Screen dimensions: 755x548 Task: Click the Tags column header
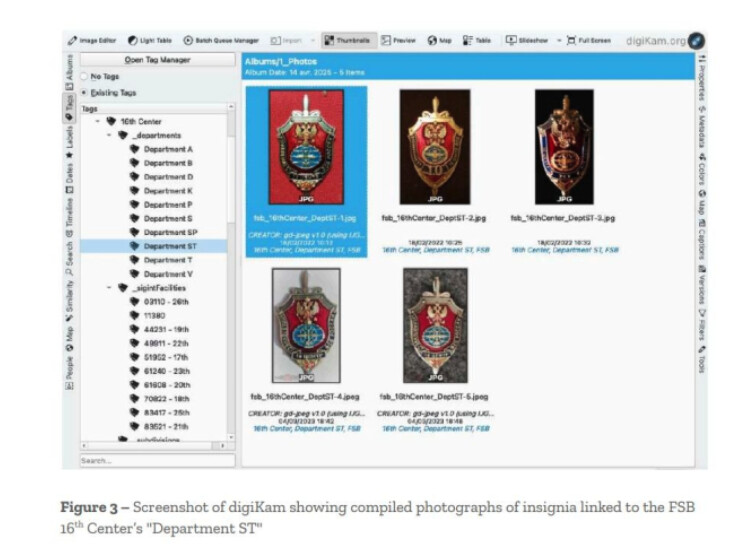154,109
